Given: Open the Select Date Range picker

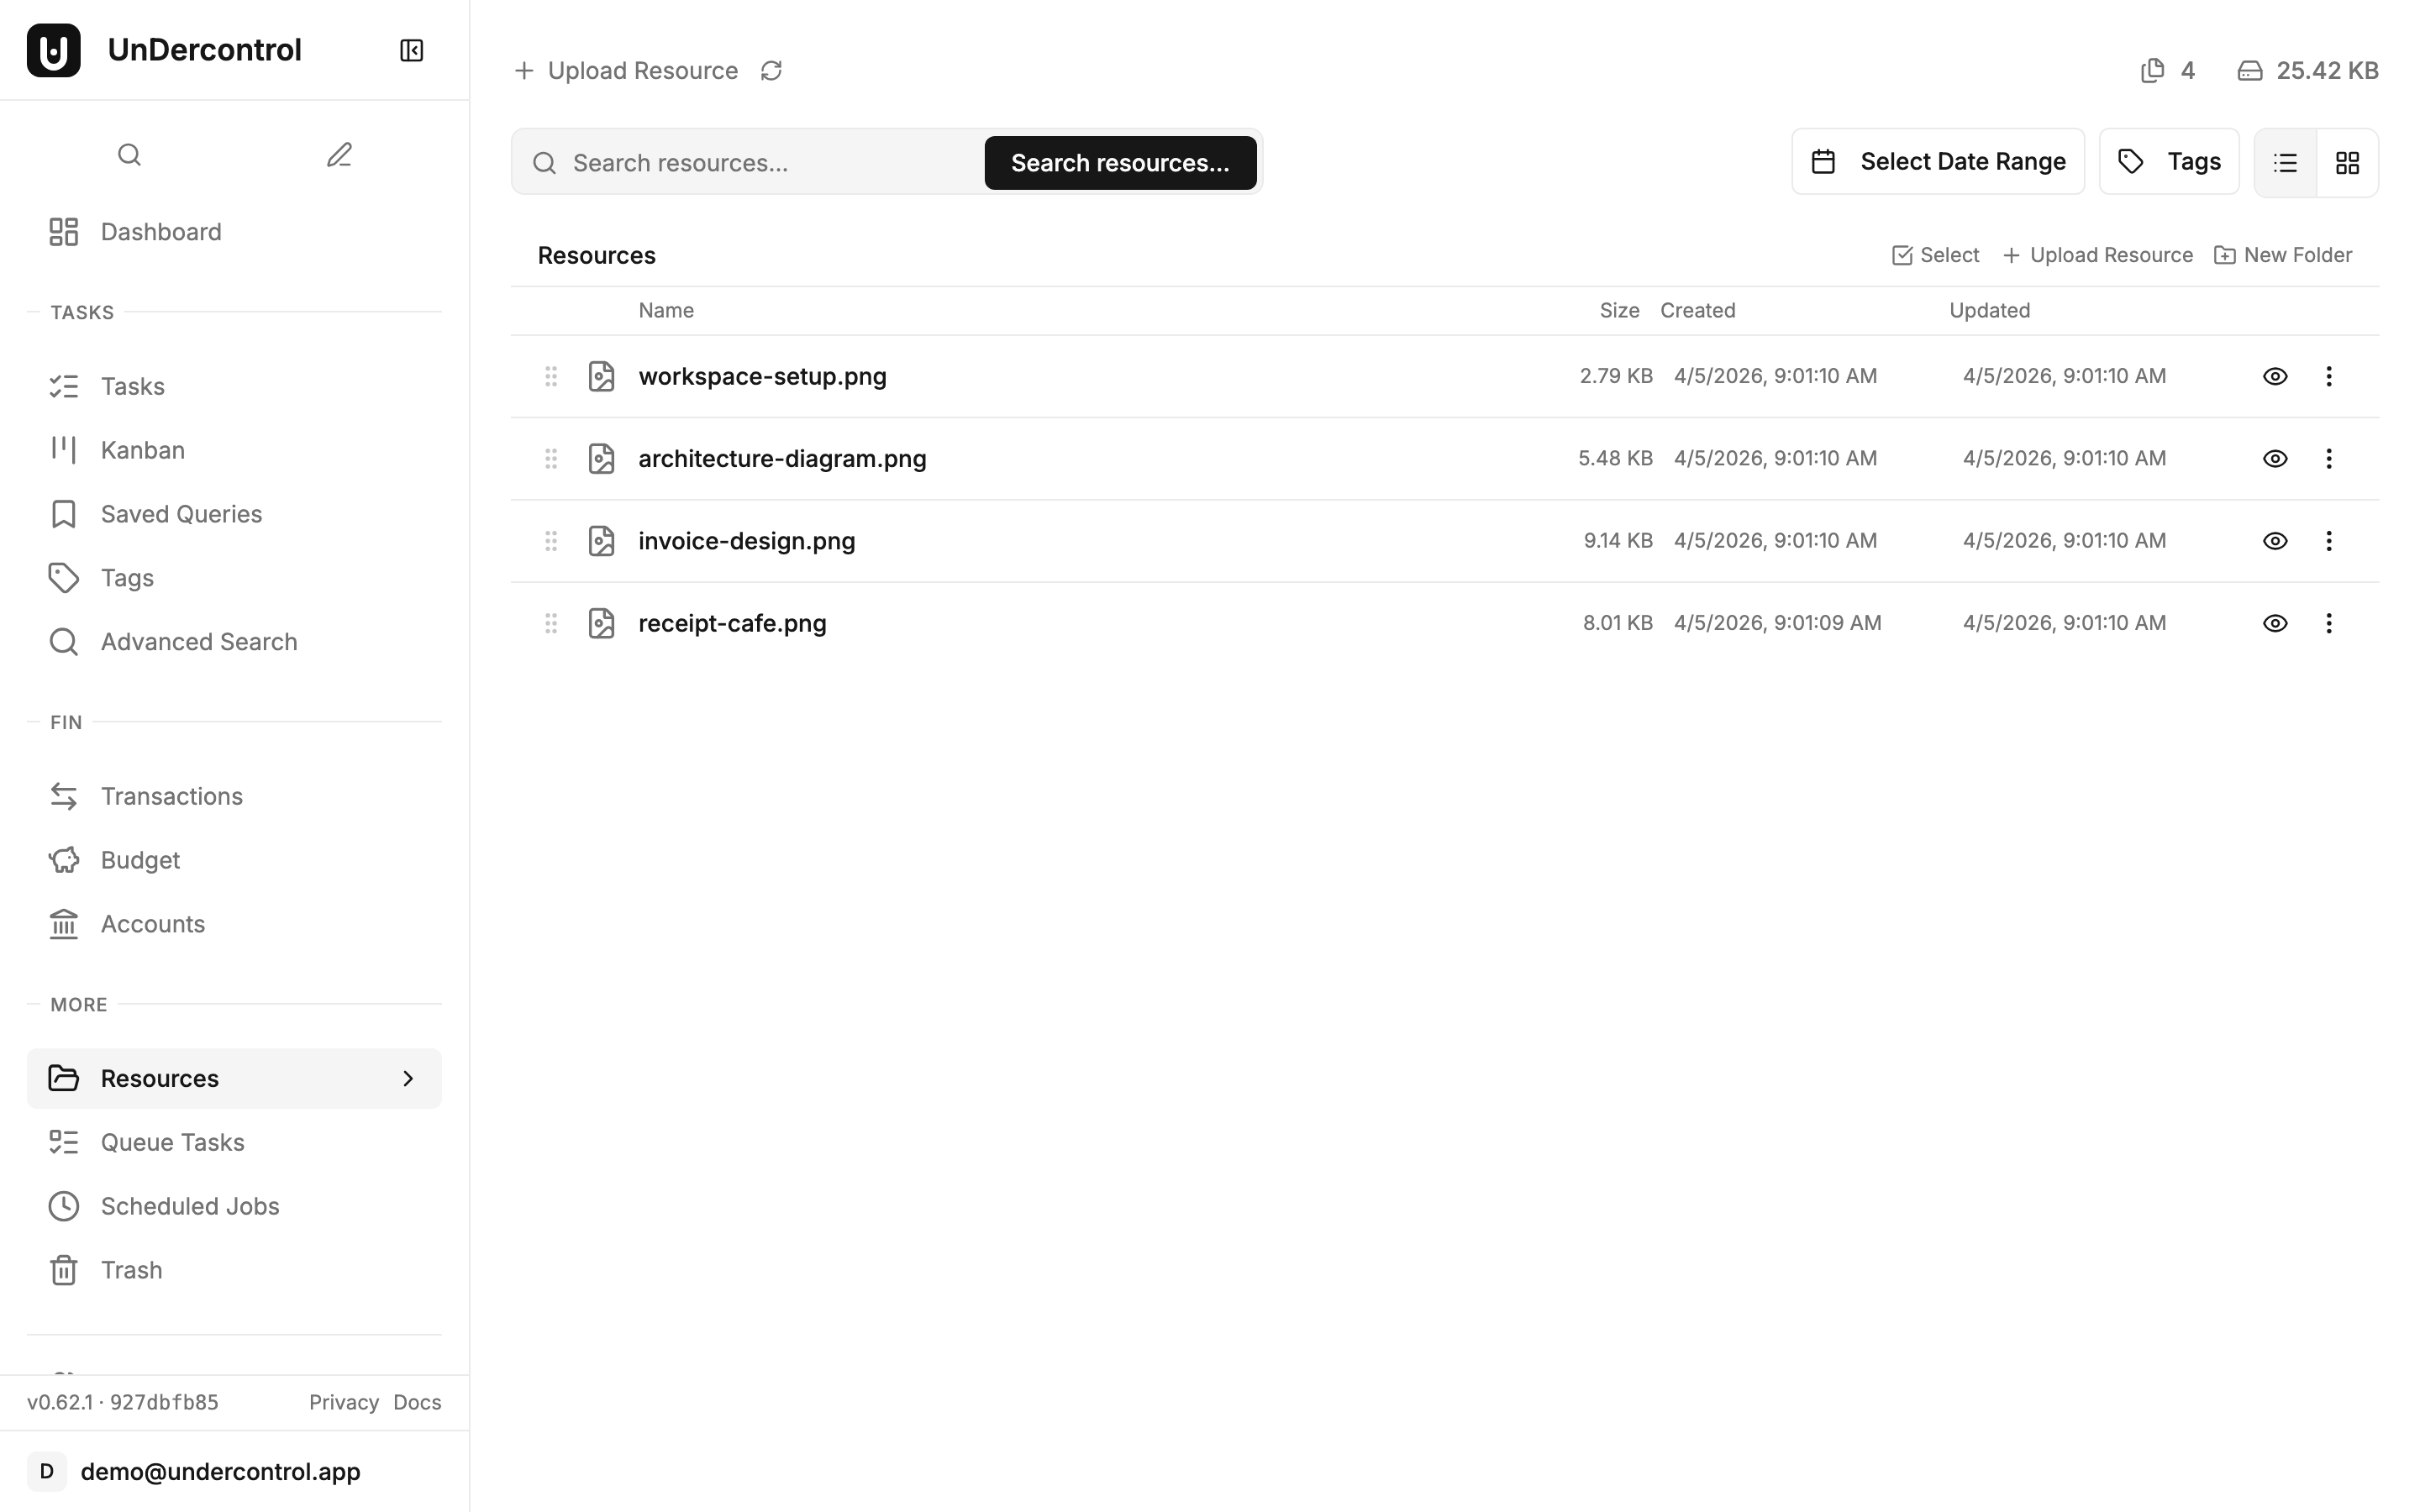Looking at the screenshot, I should click(1937, 161).
